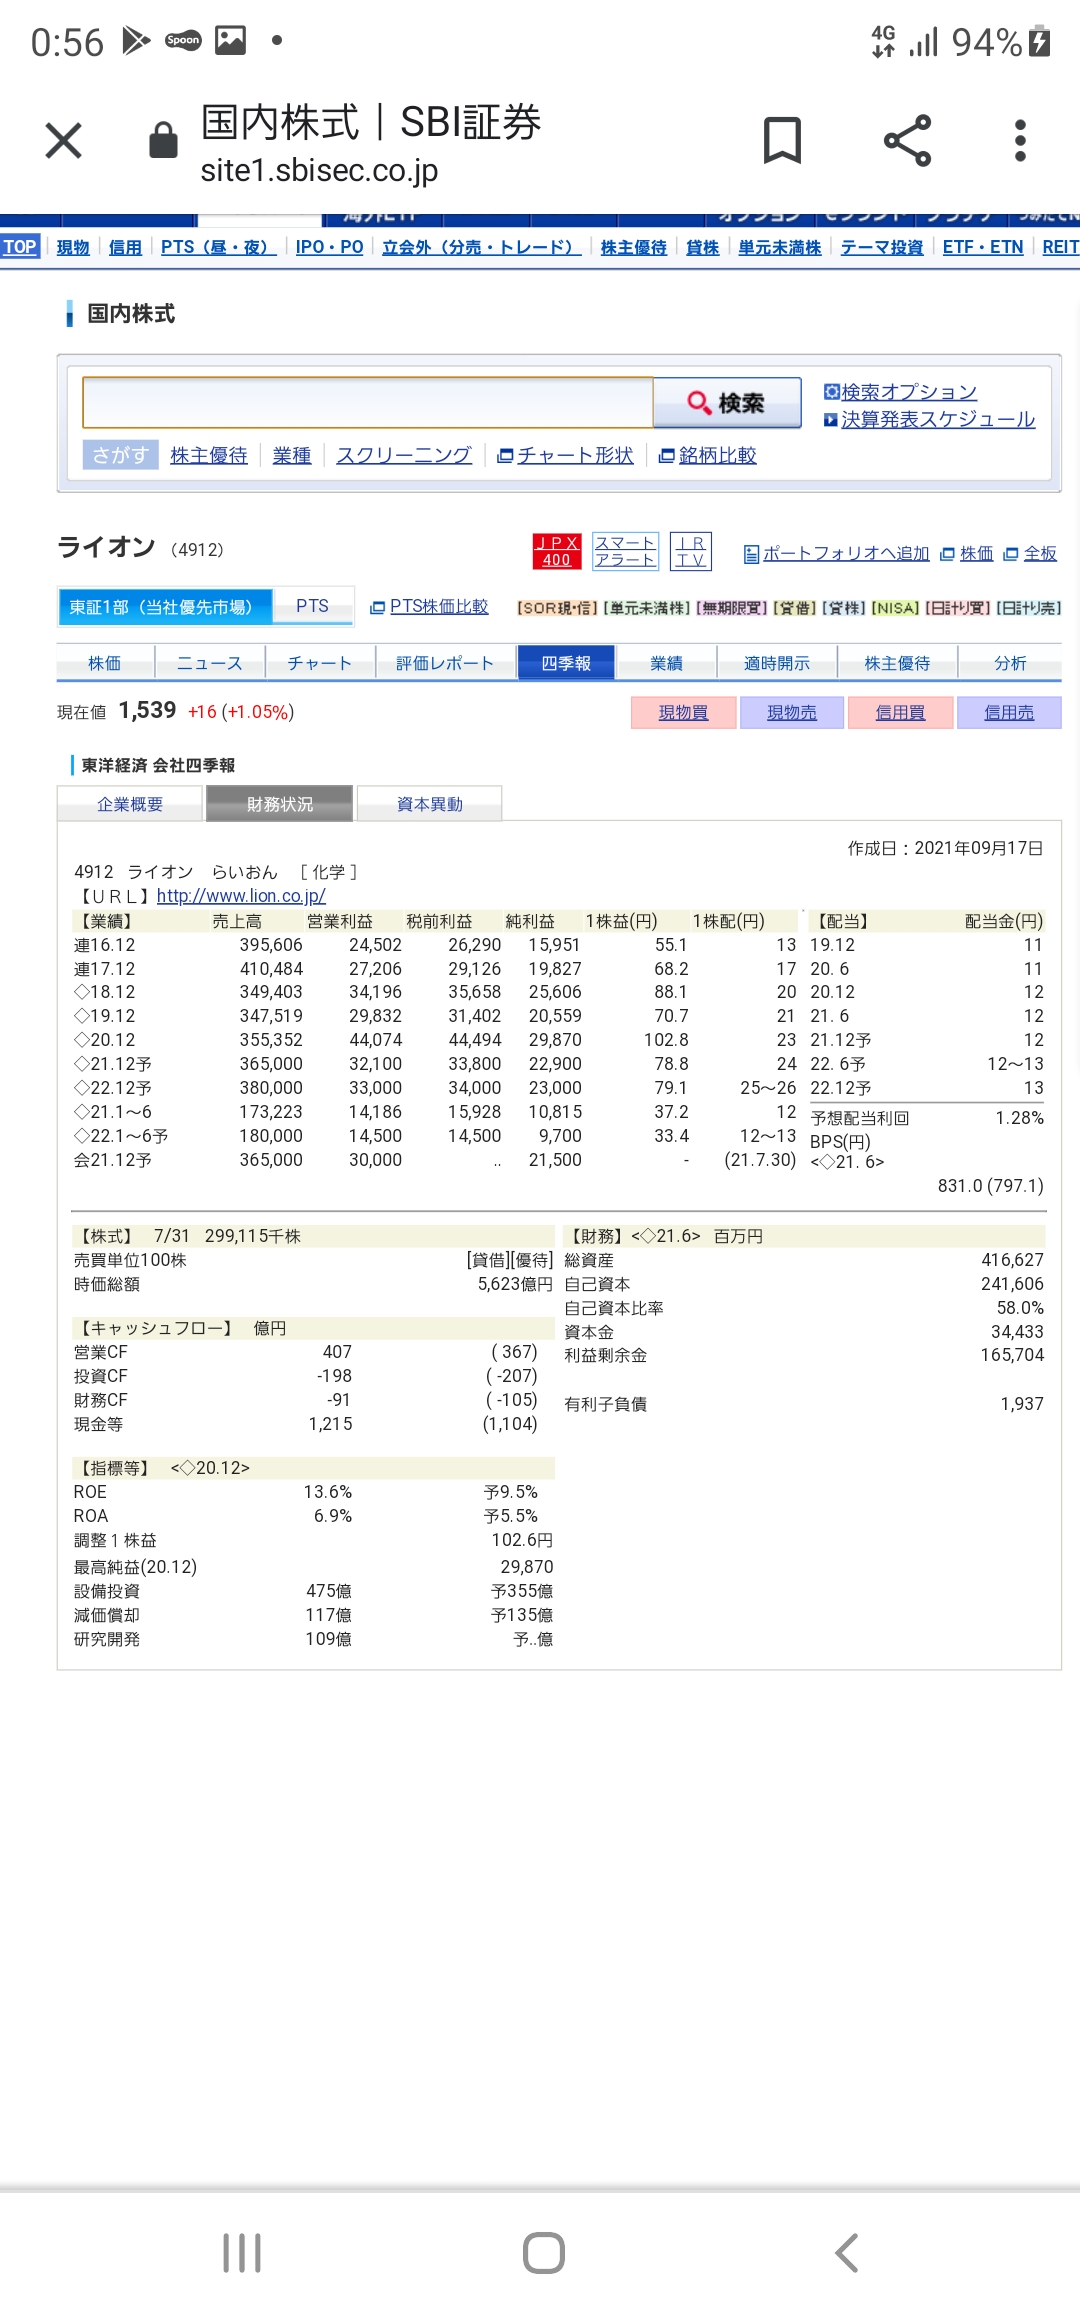Select the 四季報 tab

(x=566, y=663)
